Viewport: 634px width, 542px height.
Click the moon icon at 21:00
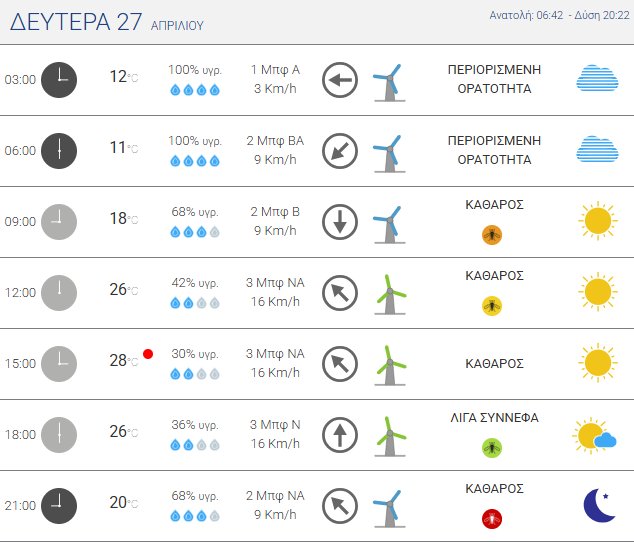599,506
